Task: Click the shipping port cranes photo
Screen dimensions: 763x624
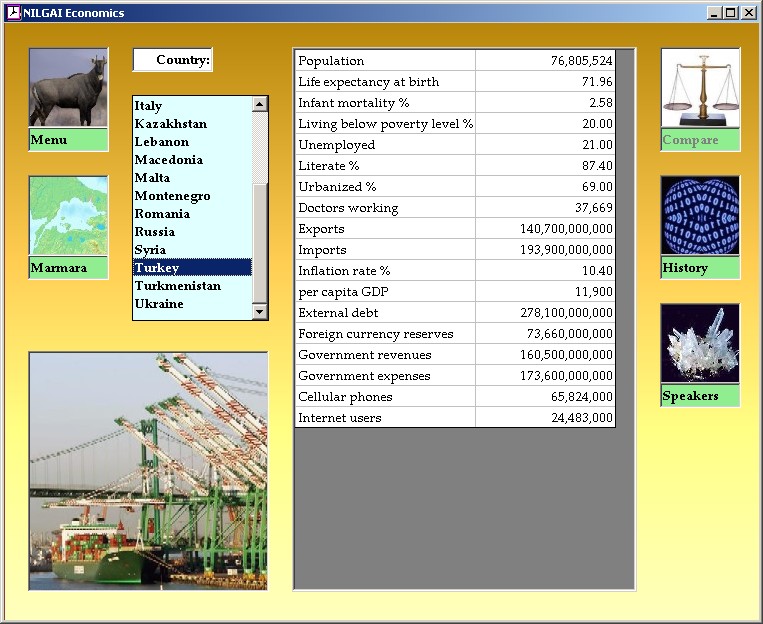Action: (x=148, y=470)
